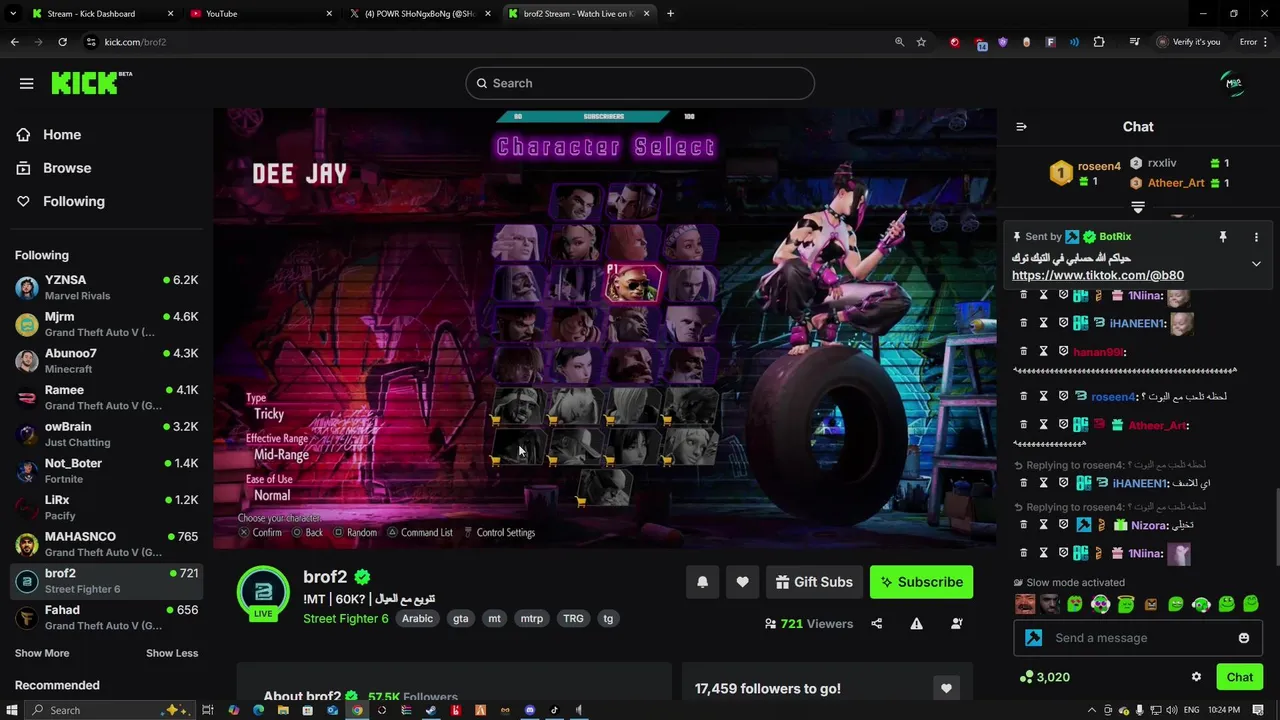Delete 1Niina's first chat message

[1023, 295]
